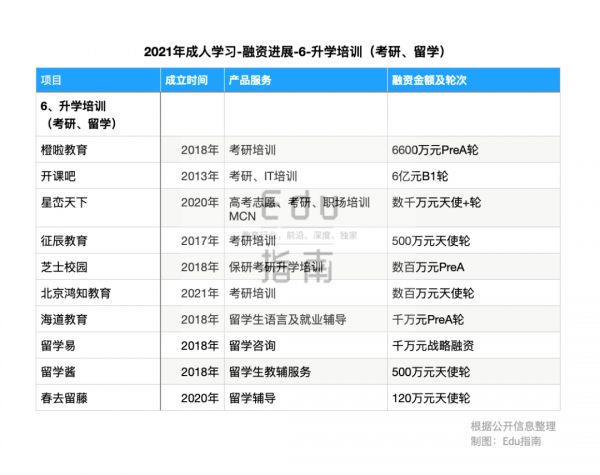
Task: Select the 芝士校园 project cell
Action: (63, 267)
